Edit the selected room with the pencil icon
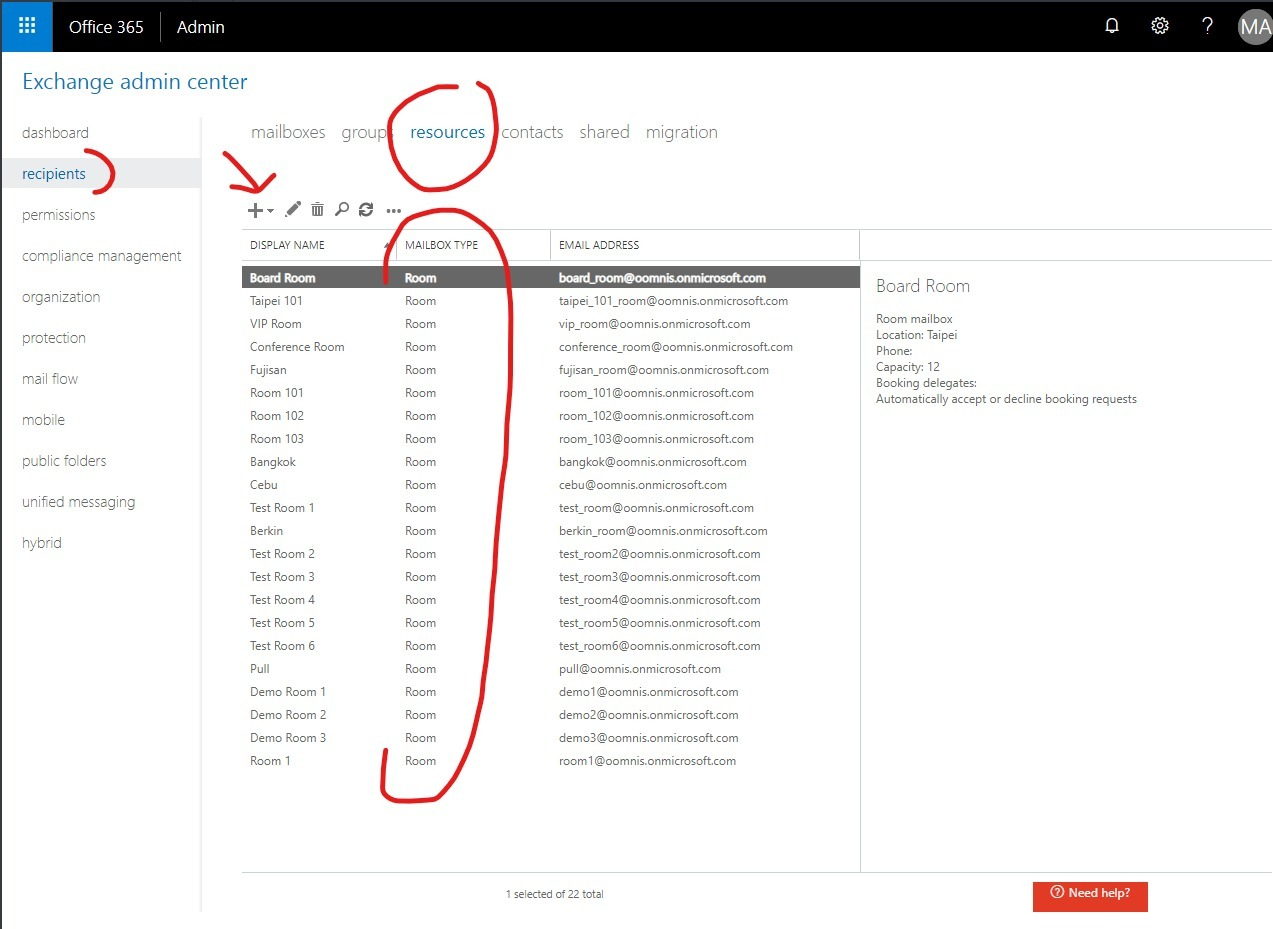Screen dimensions: 1273x929 pyautogui.click(x=293, y=210)
